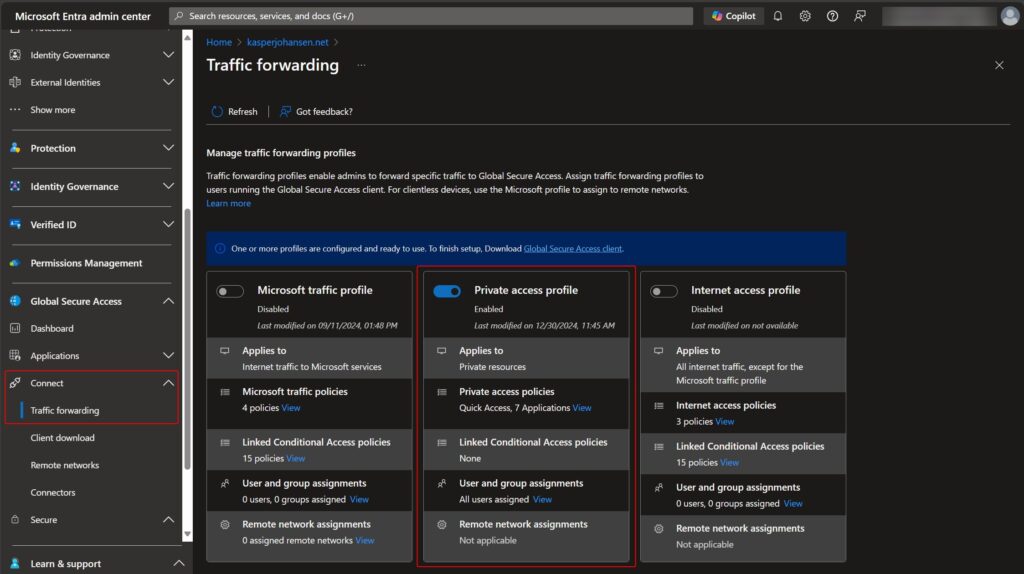Screen dimensions: 1024x574
Task: Open settings gear icon in top bar
Action: point(805,16)
